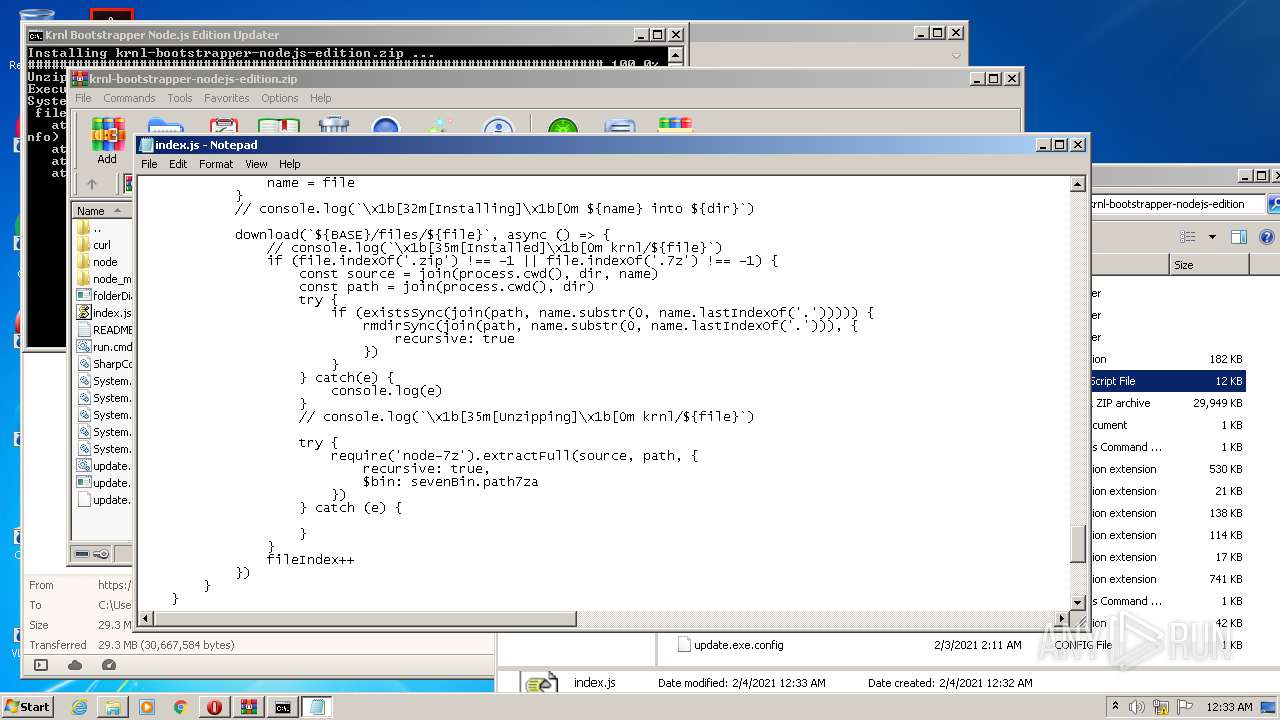Click the Name column header in WinRAR
This screenshot has height=720, width=1280.
click(x=101, y=211)
